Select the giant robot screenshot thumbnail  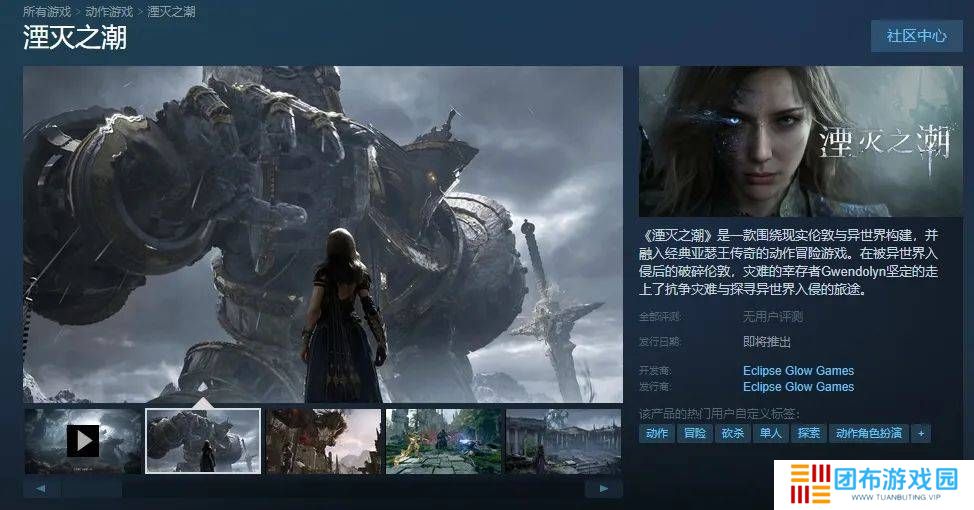click(203, 441)
